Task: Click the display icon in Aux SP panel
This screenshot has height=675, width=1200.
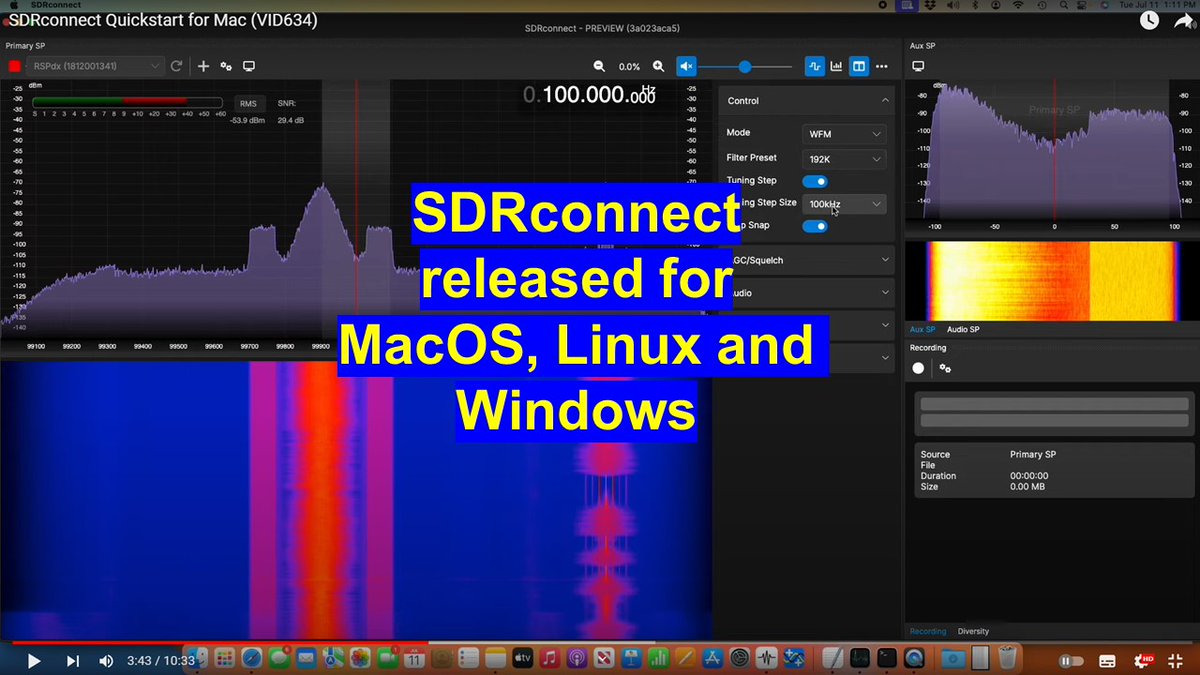Action: [918, 66]
